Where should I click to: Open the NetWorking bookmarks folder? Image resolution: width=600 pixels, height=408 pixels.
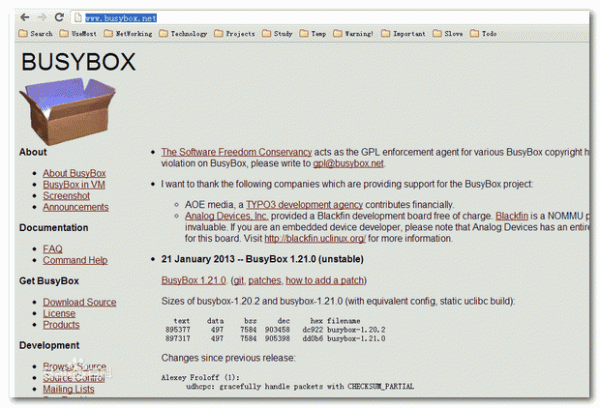click(x=128, y=34)
